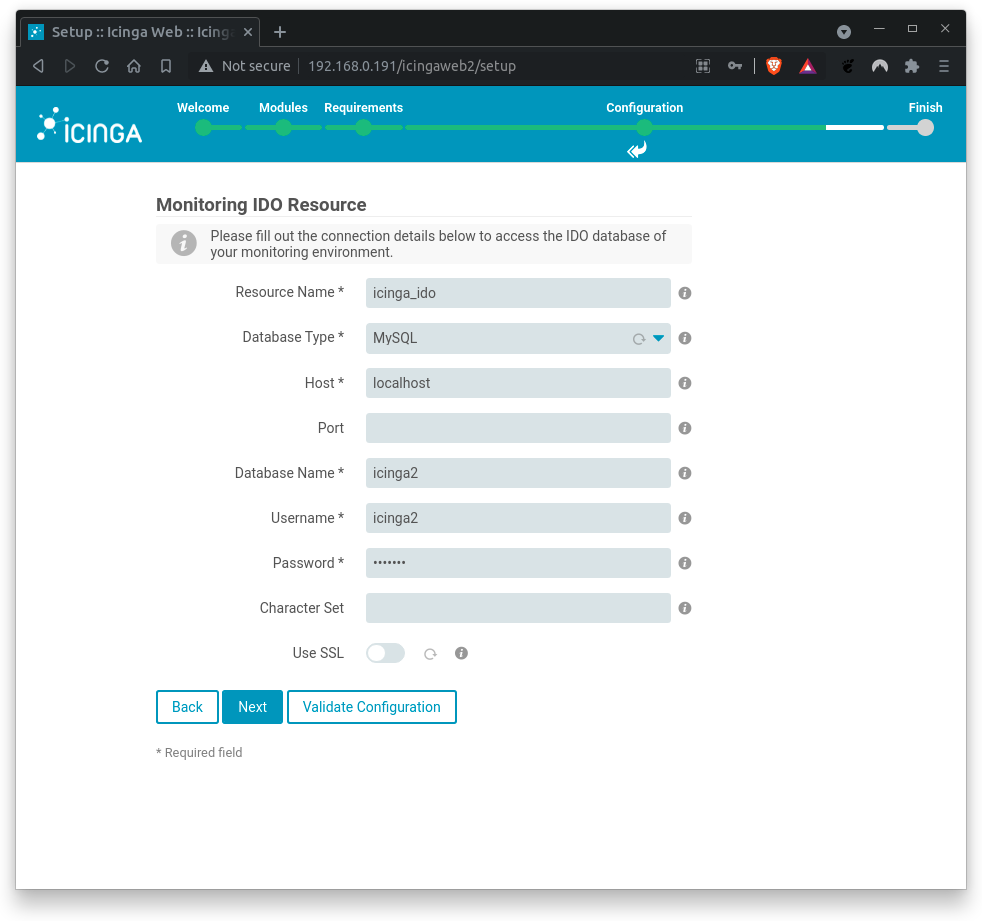Open the Brave Shields icon in the toolbar
Image resolution: width=982 pixels, height=921 pixels.
click(773, 66)
